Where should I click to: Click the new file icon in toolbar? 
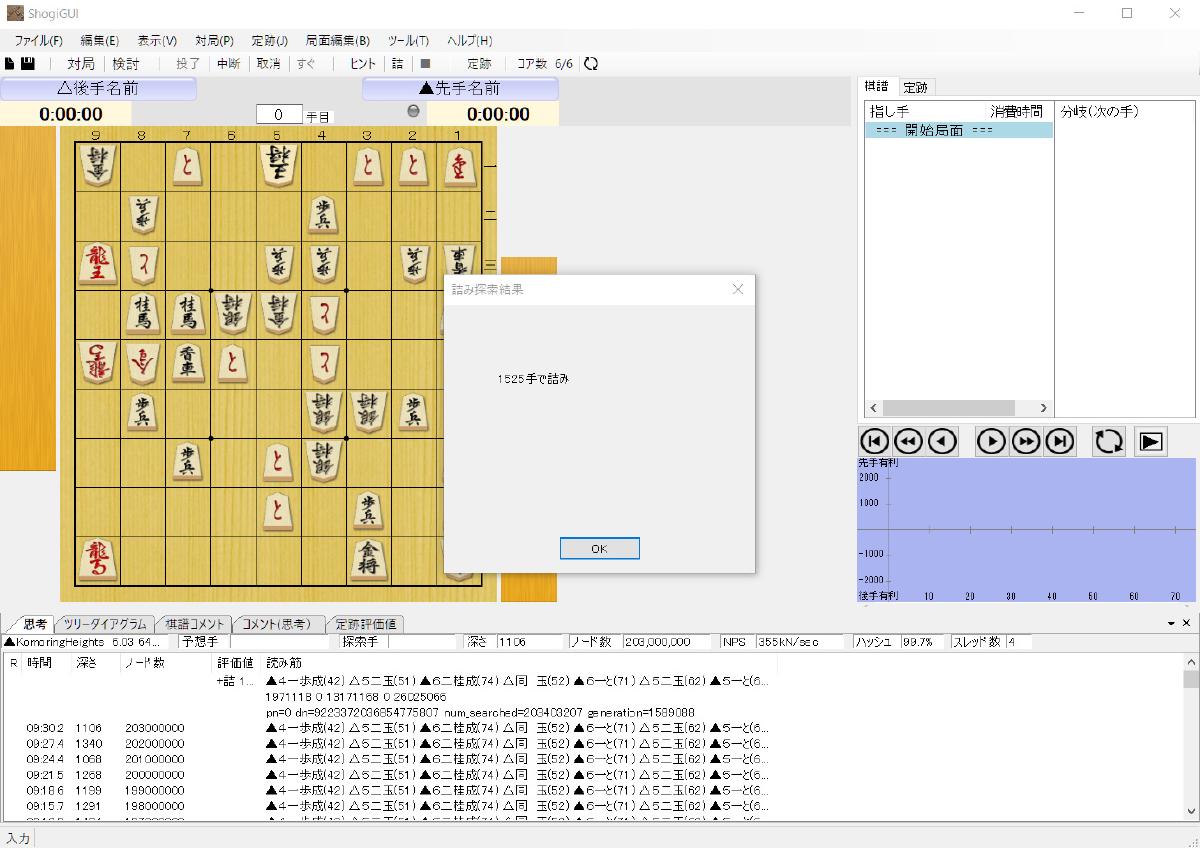(x=10, y=64)
